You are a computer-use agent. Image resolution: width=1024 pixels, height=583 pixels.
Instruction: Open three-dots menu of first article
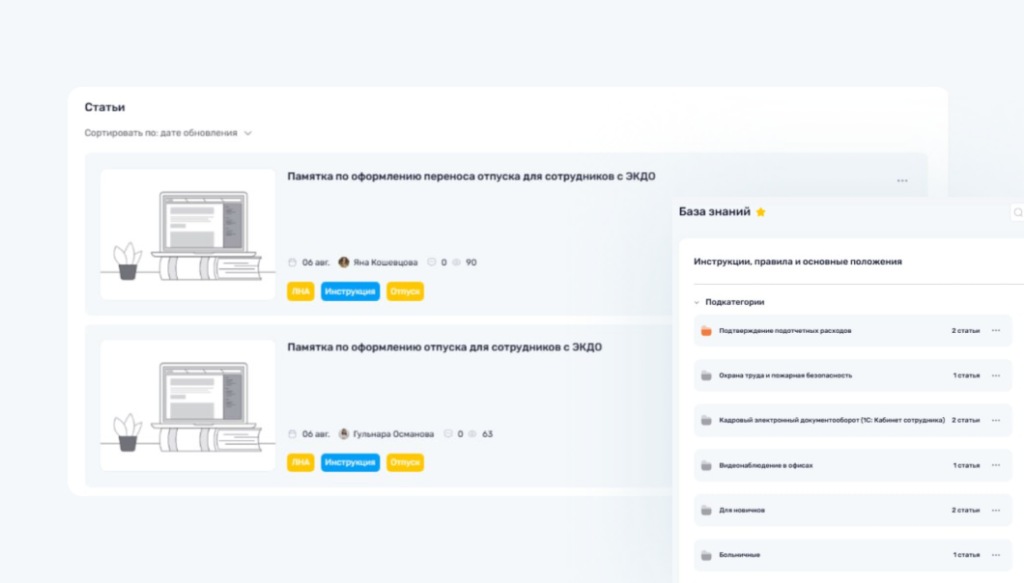[x=902, y=181]
